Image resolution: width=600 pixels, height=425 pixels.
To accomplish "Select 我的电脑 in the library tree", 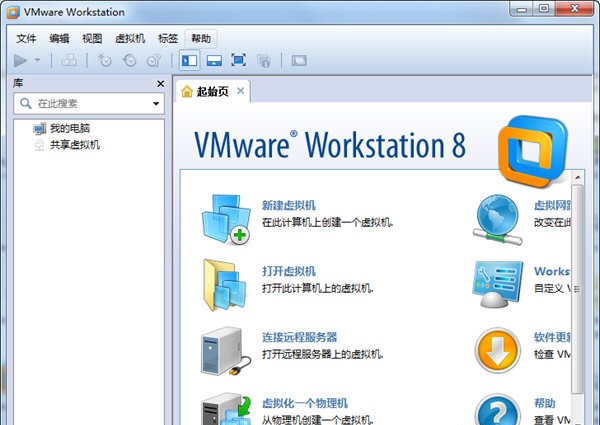I will (69, 128).
